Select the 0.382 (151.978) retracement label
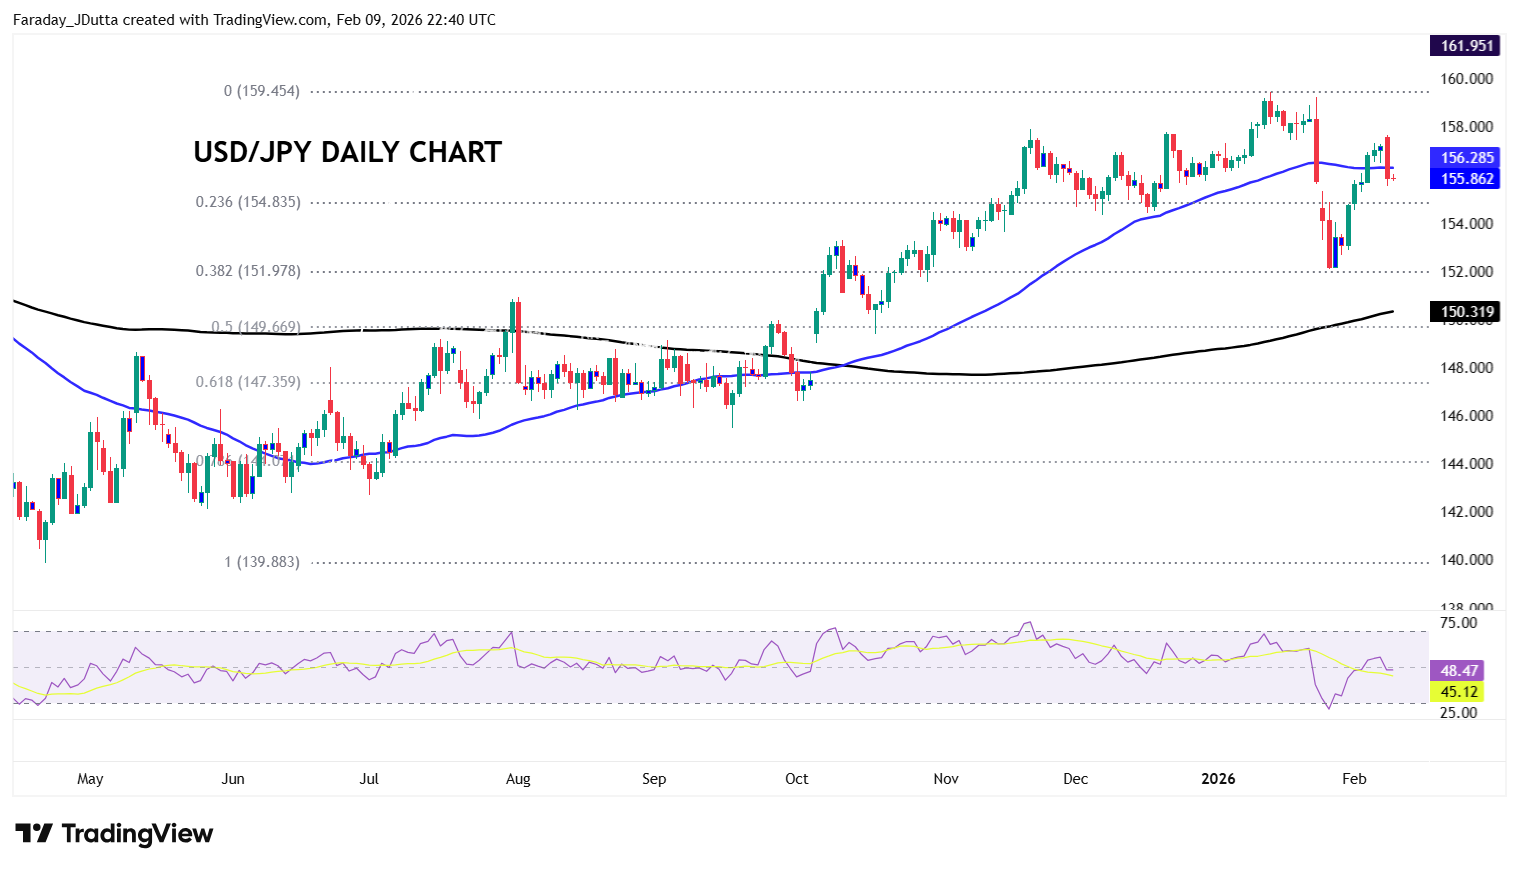The height and width of the screenshot is (871, 1519). pyautogui.click(x=247, y=271)
